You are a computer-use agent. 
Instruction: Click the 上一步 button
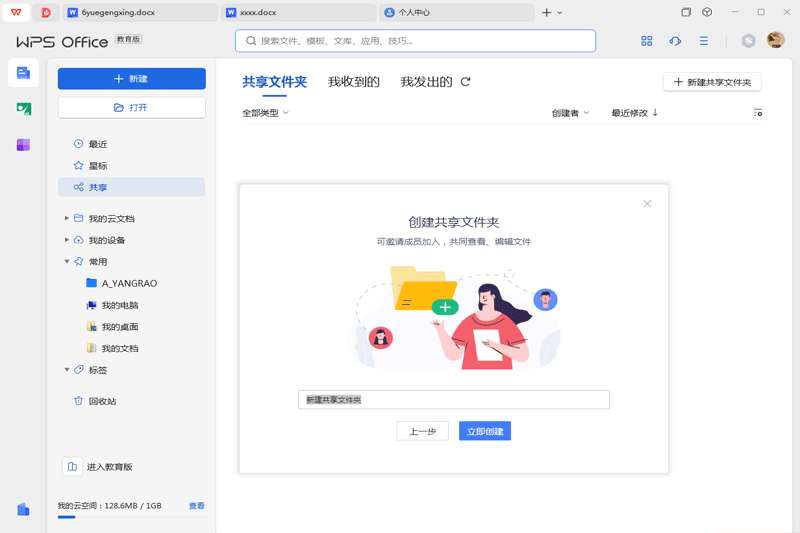(x=422, y=431)
